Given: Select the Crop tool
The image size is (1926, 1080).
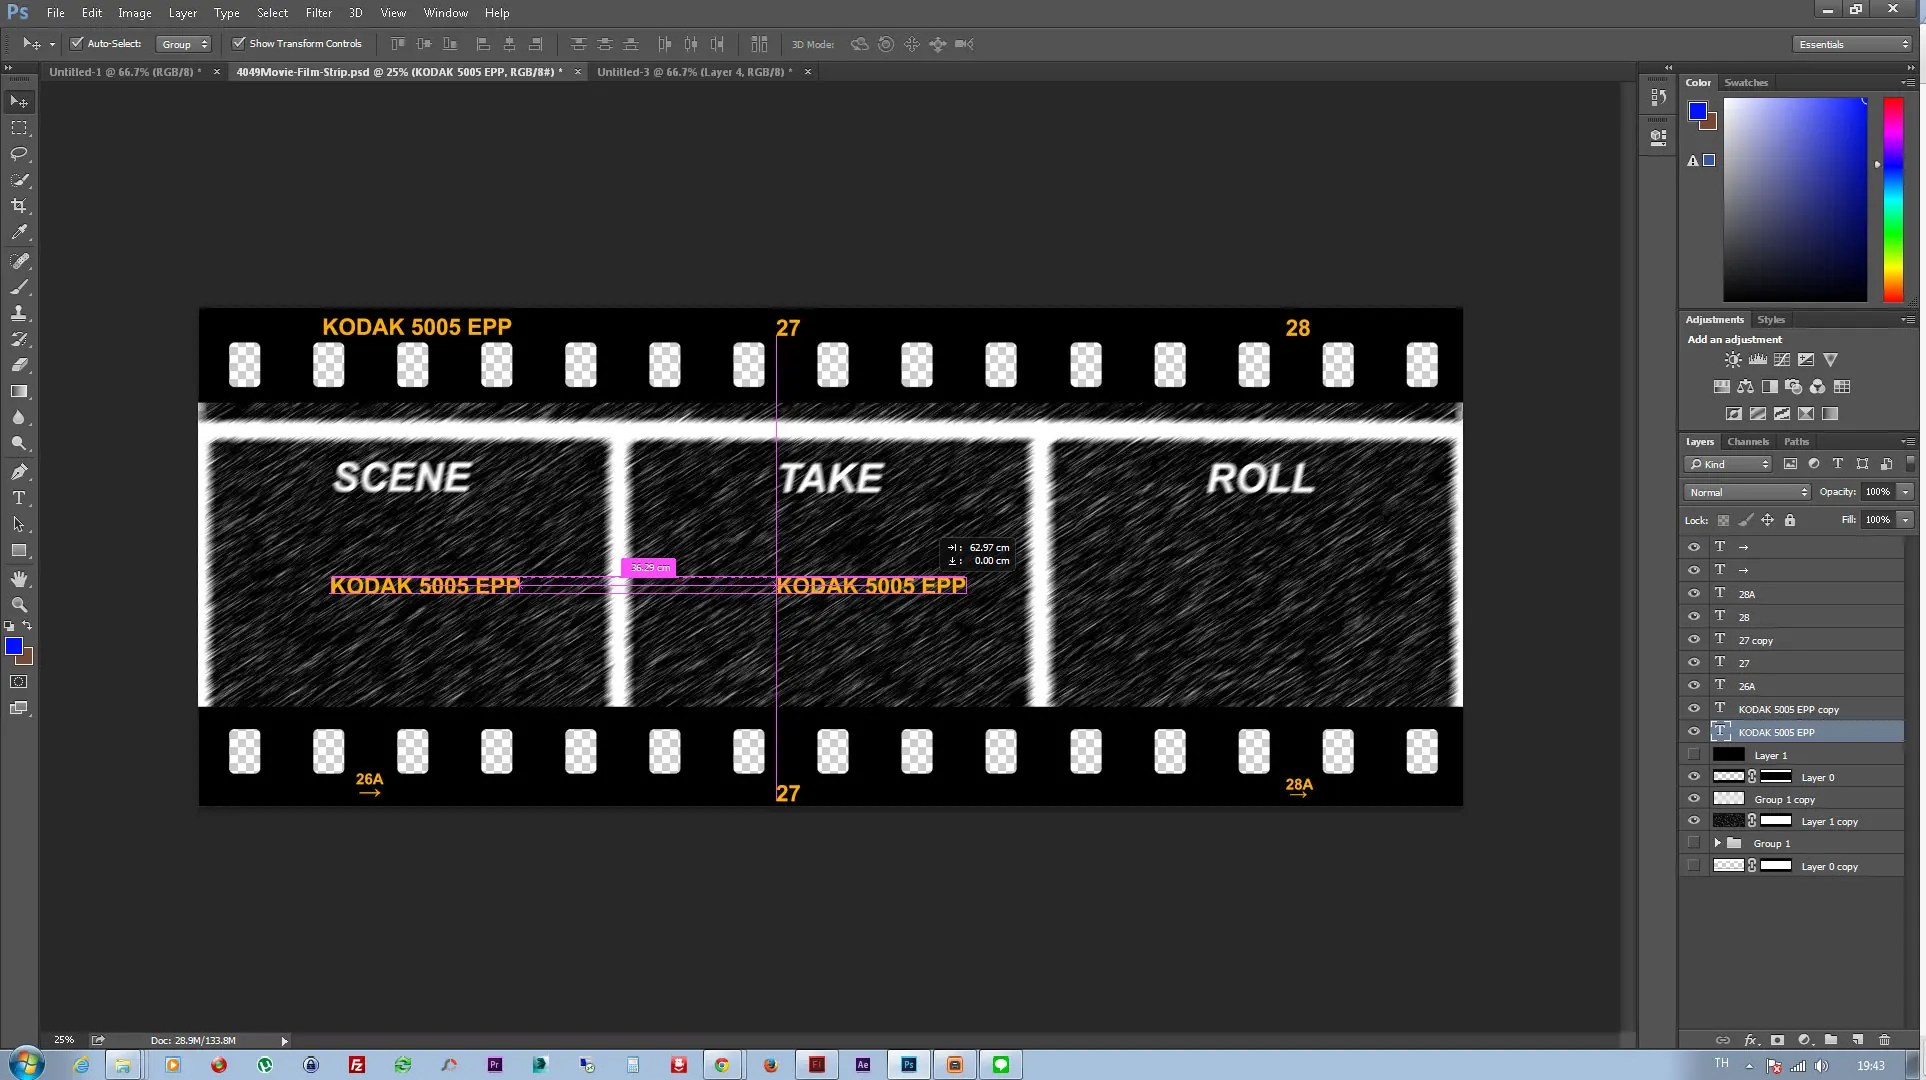Looking at the screenshot, I should [x=19, y=206].
